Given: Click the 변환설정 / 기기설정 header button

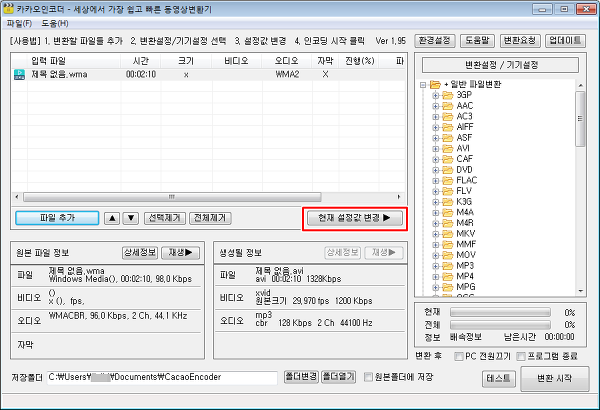Looking at the screenshot, I should point(500,65).
